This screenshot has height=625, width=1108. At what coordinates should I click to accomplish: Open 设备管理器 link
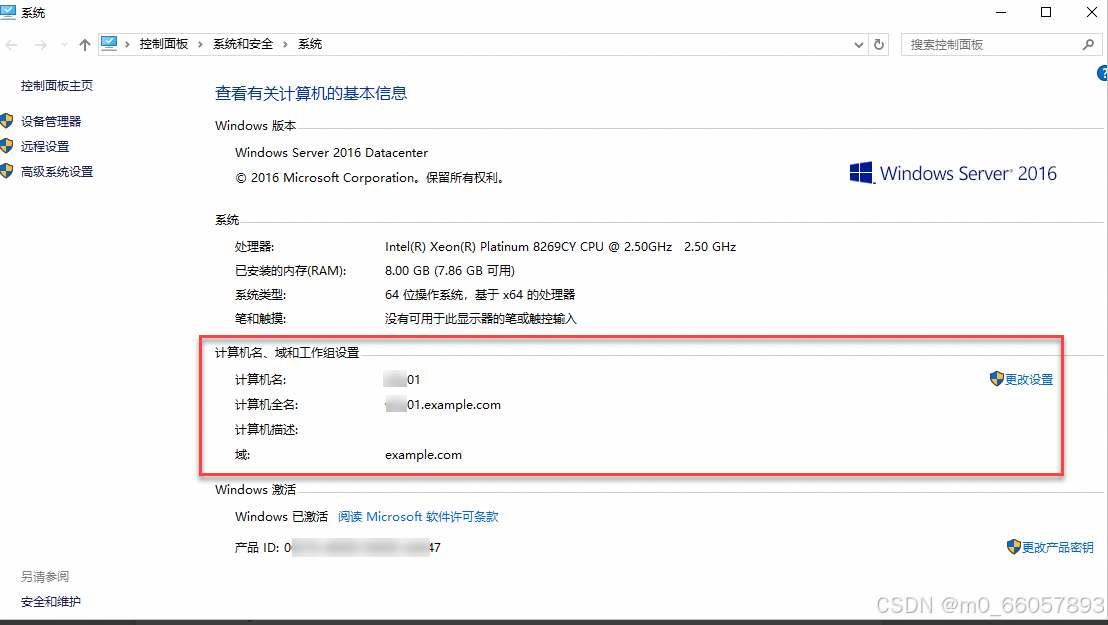pyautogui.click(x=51, y=122)
